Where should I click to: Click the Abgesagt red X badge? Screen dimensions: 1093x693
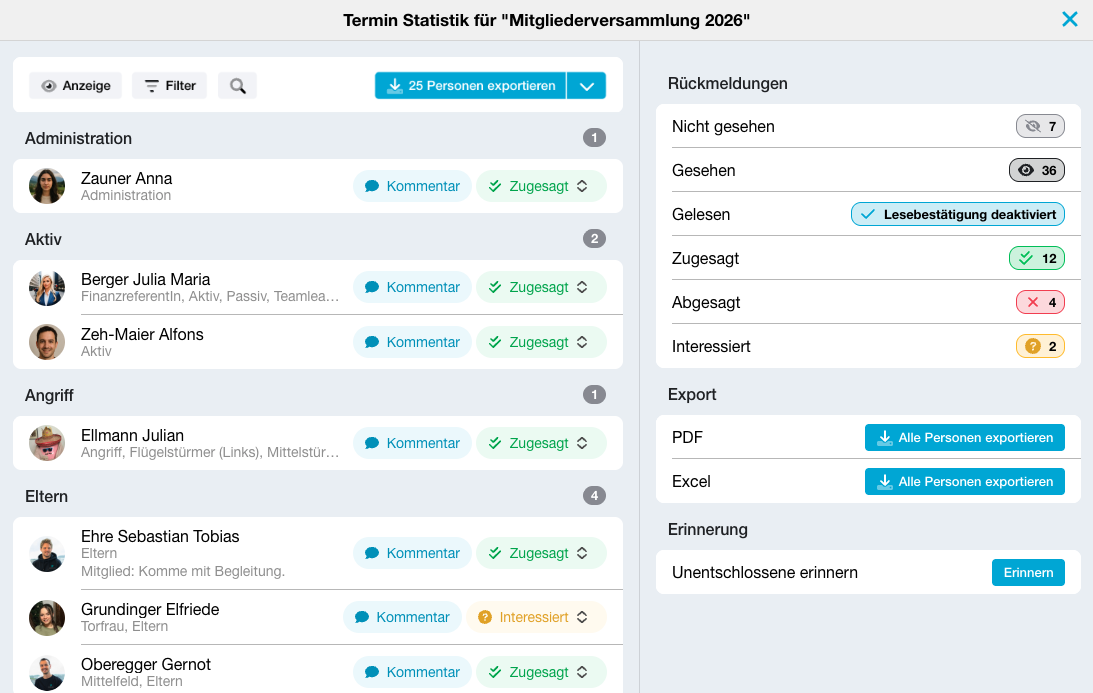[1040, 303]
